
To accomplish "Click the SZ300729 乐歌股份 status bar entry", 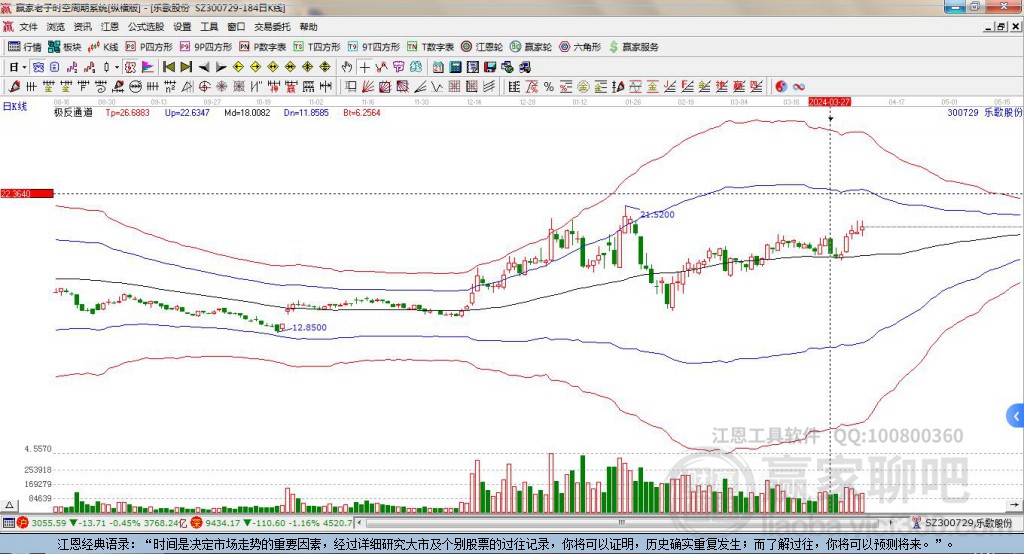I will pos(962,523).
